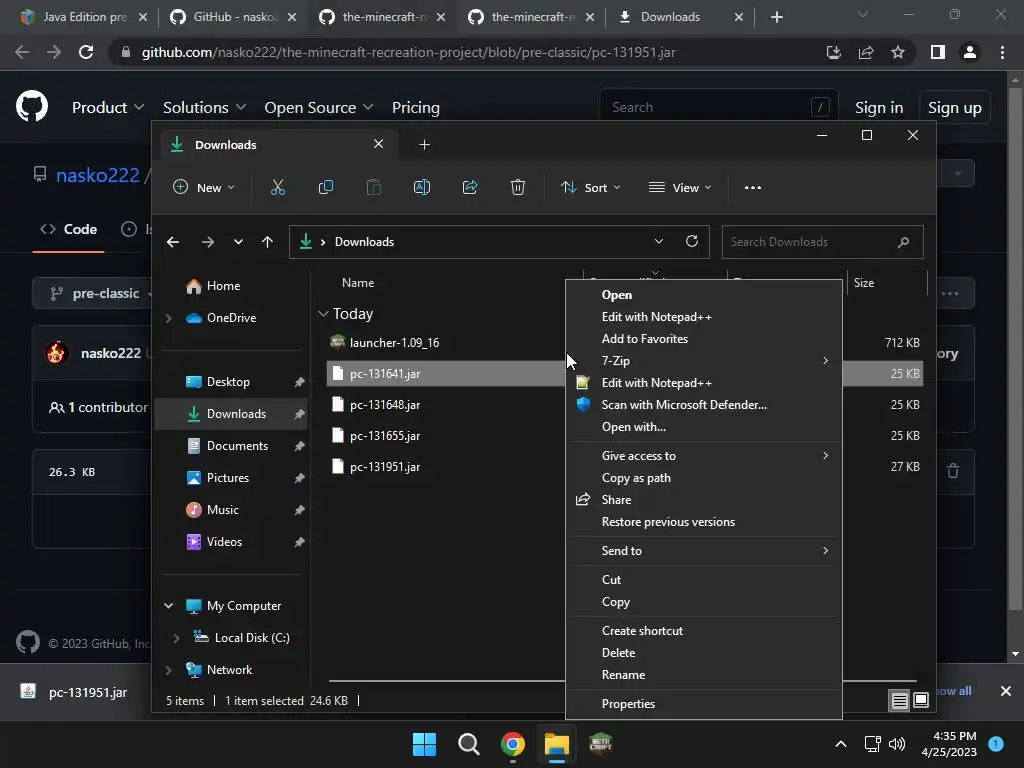This screenshot has width=1024, height=768.
Task: Close the Chrome downloads shelf
Action: pos(1006,691)
